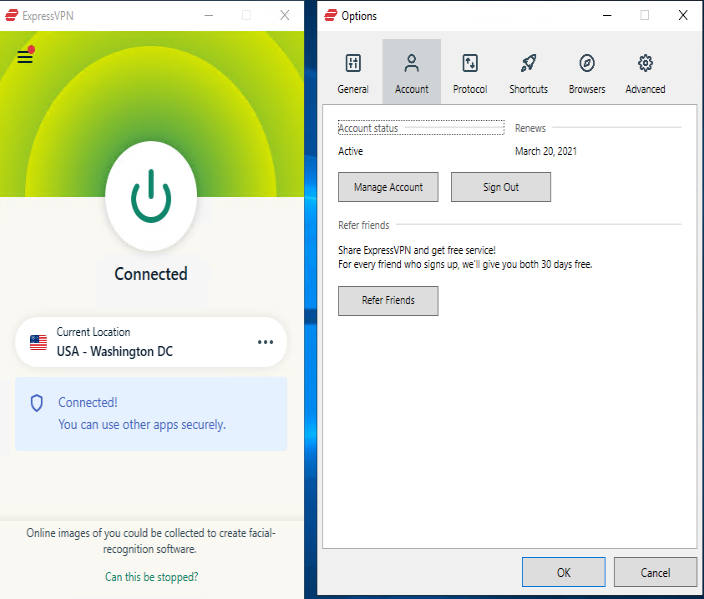
Task: Switch to the Shortcuts tab label
Action: pyautogui.click(x=528, y=89)
